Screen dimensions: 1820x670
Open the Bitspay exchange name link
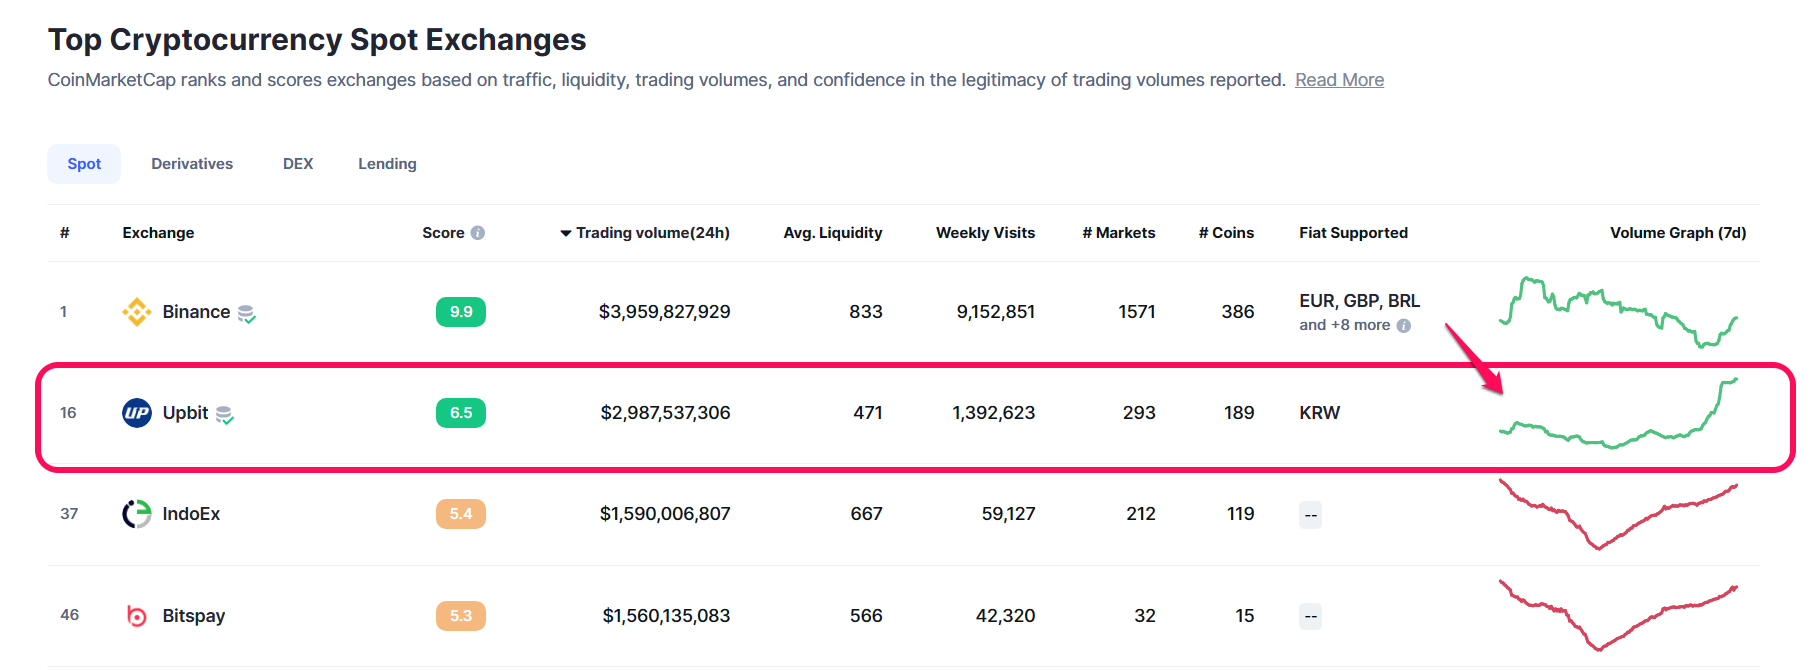(194, 616)
